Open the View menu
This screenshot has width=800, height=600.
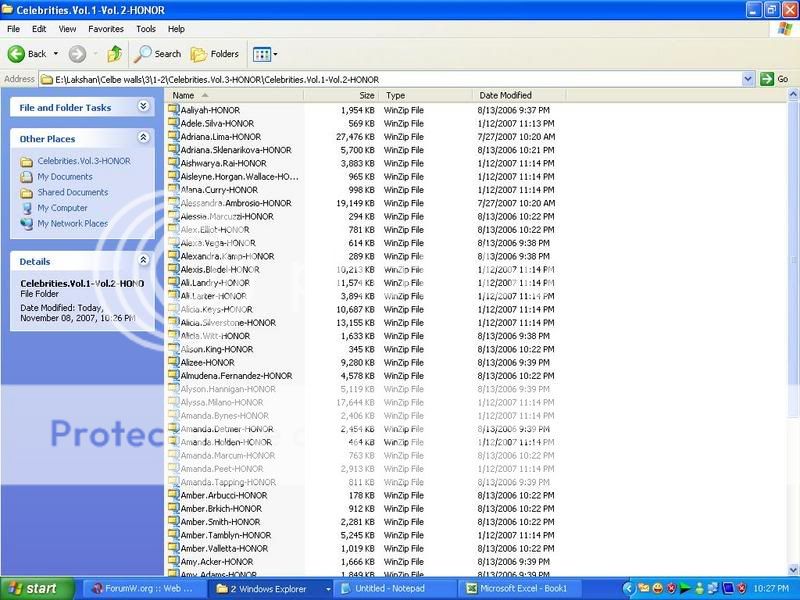[x=67, y=29]
